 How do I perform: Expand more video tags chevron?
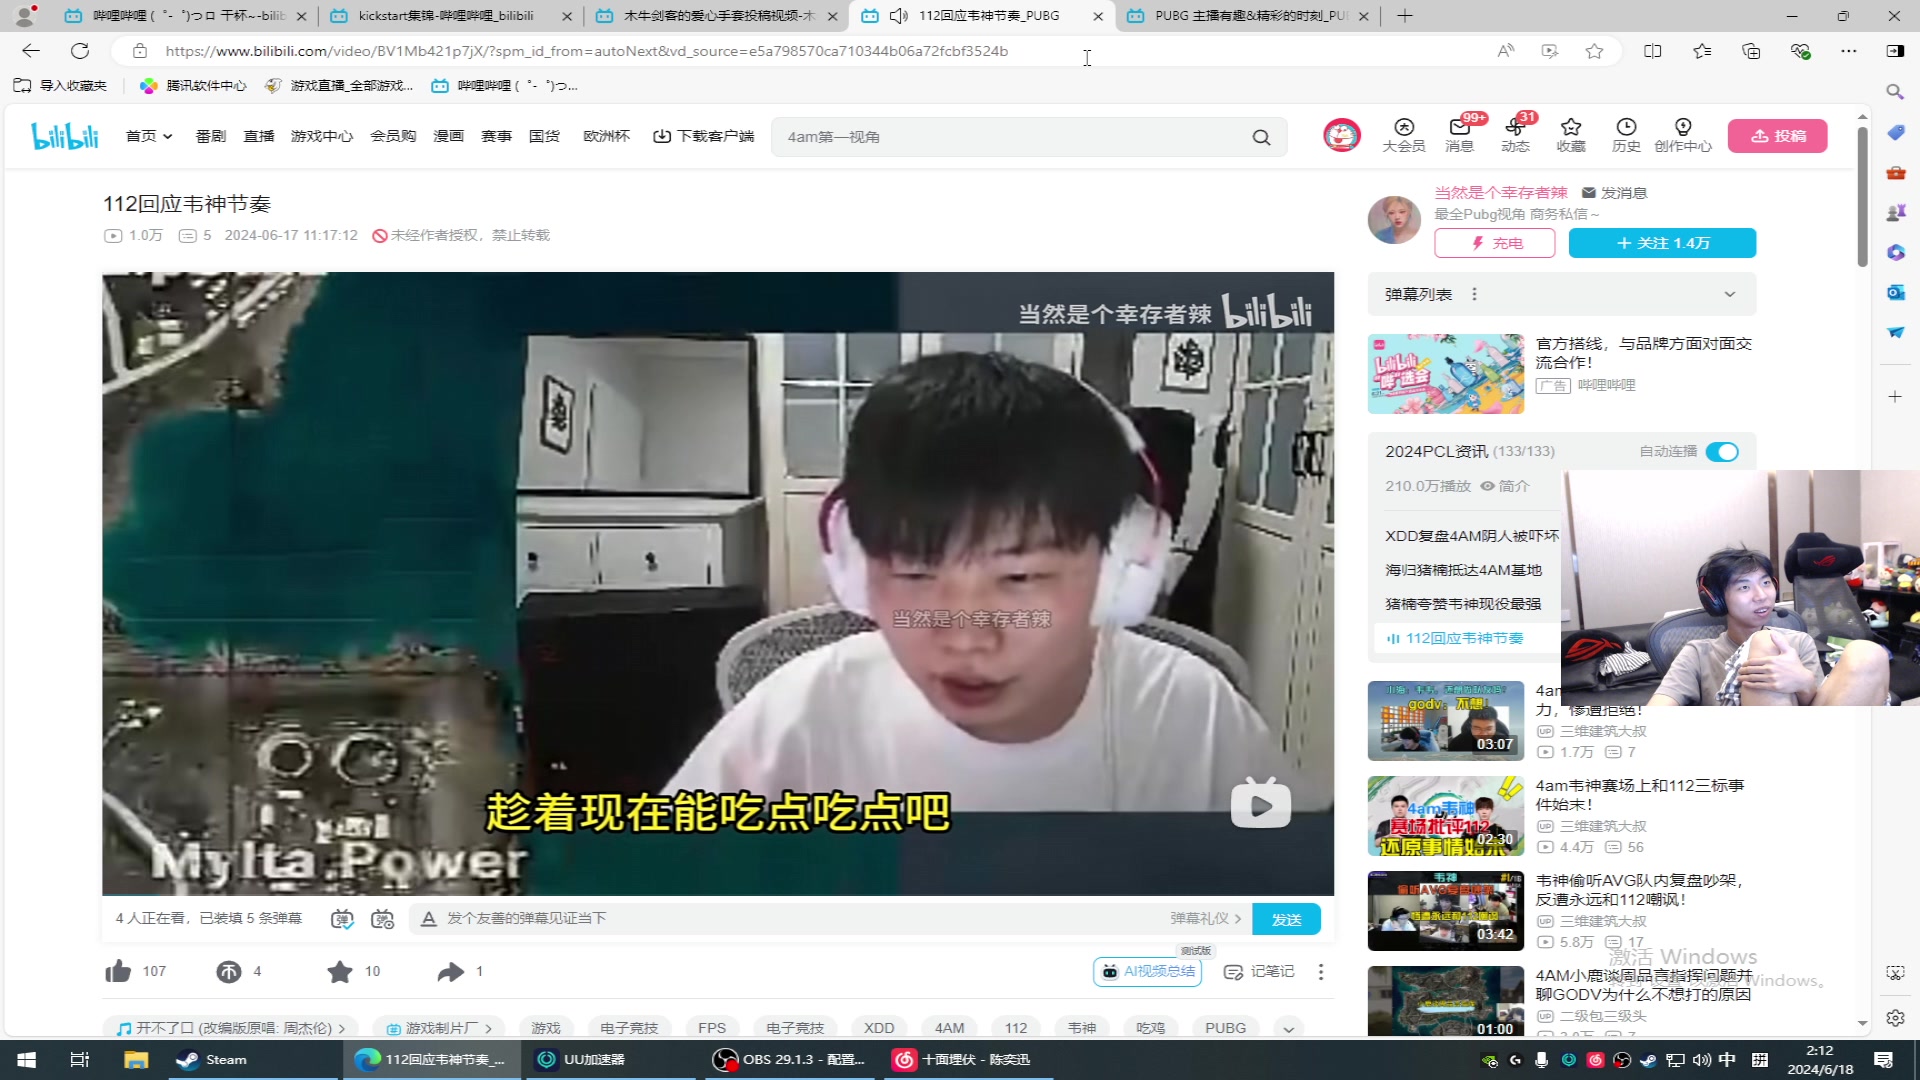(1289, 1028)
